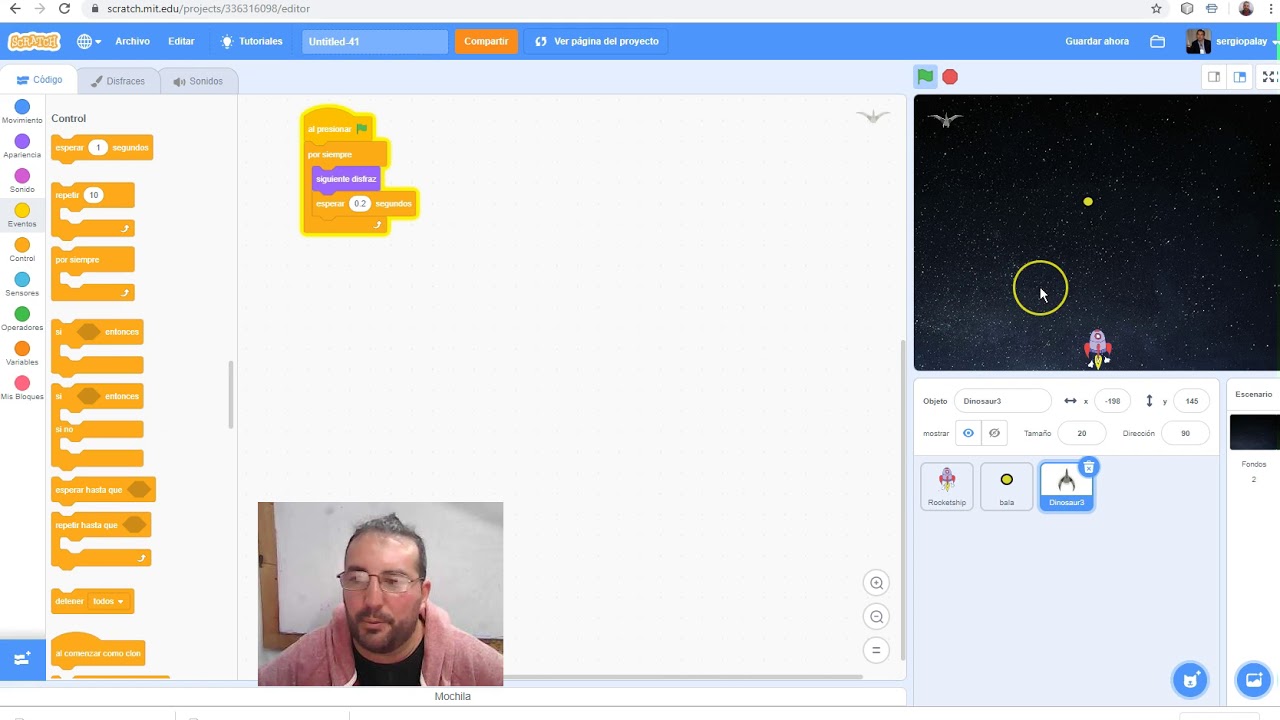The image size is (1280, 720).
Task: Bookmark this page with the star icon
Action: (1156, 9)
